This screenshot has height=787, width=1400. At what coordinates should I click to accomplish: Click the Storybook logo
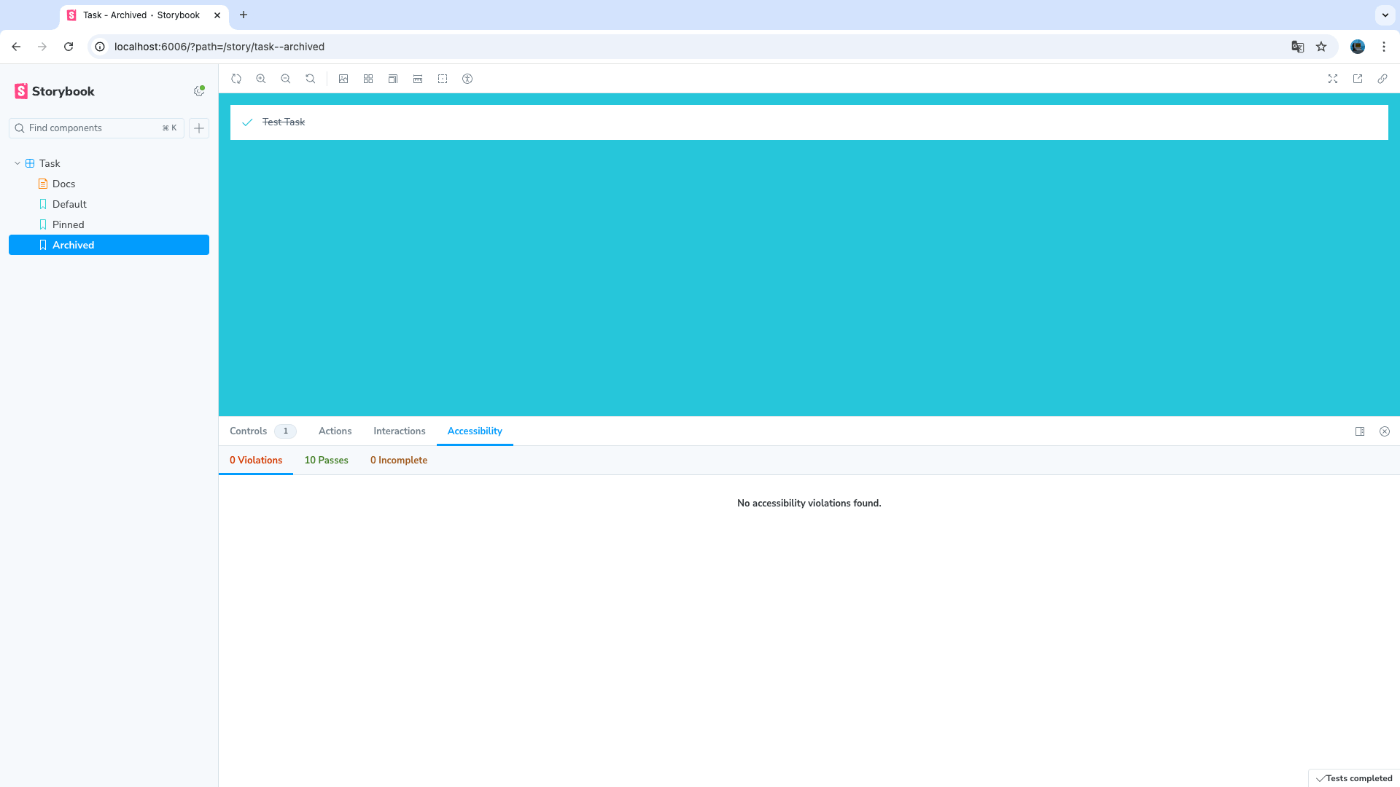coord(55,91)
